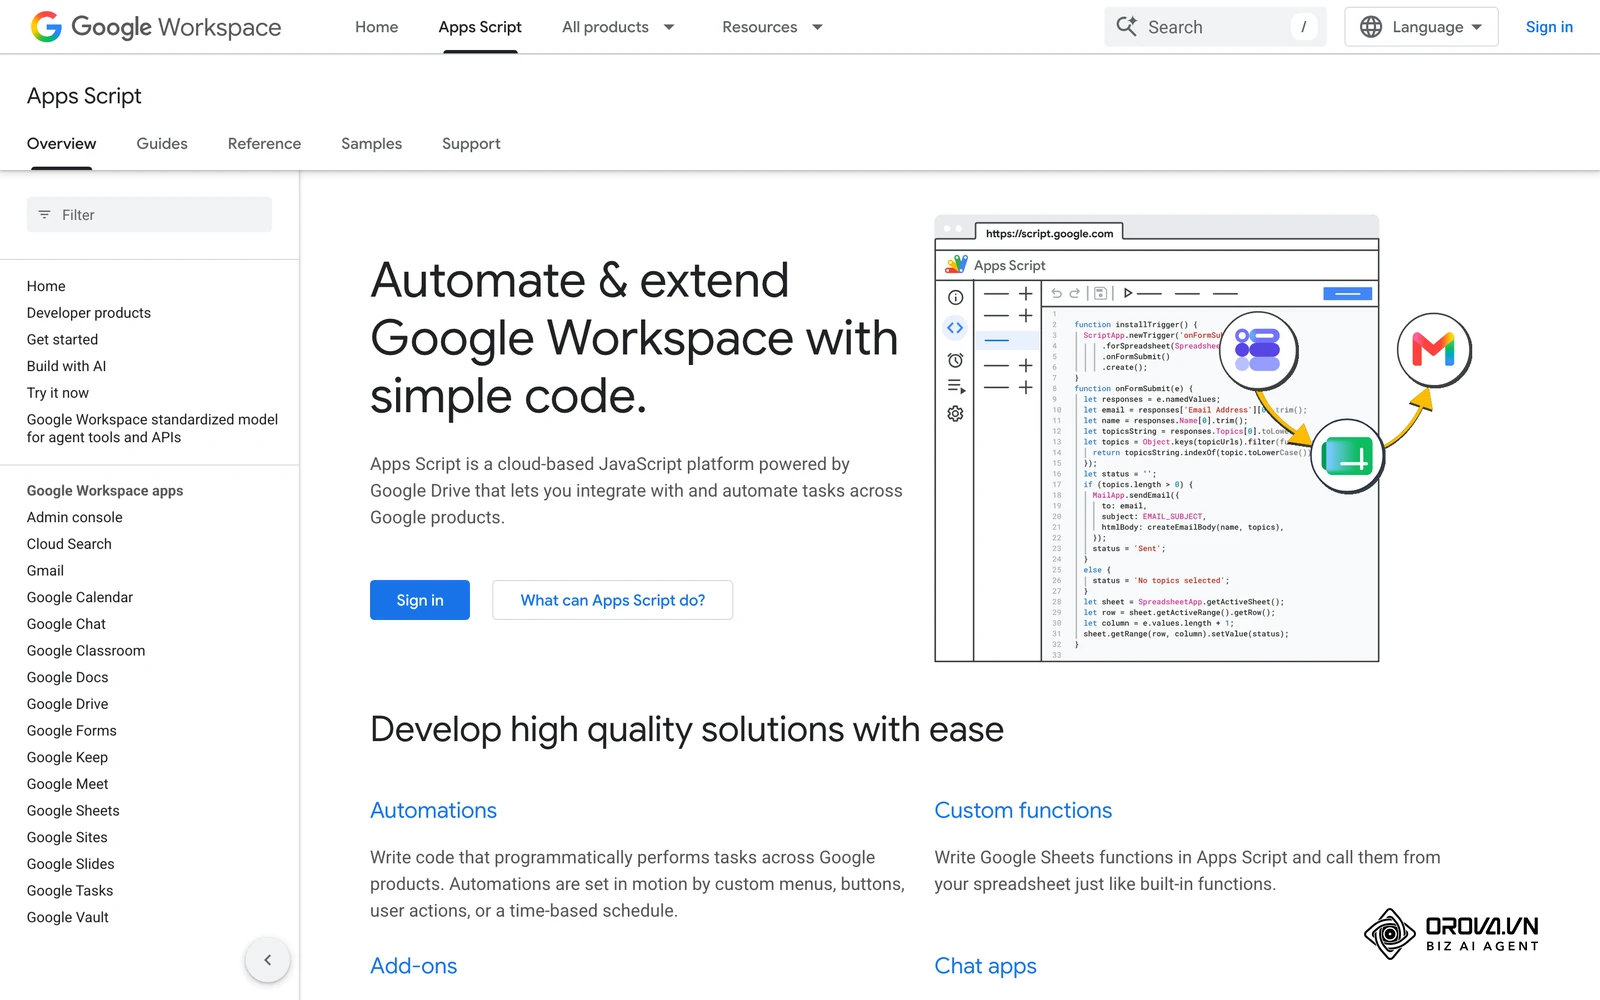Open Cloud Search in sidebar
Screen dimensions: 1600x1000
coord(69,544)
